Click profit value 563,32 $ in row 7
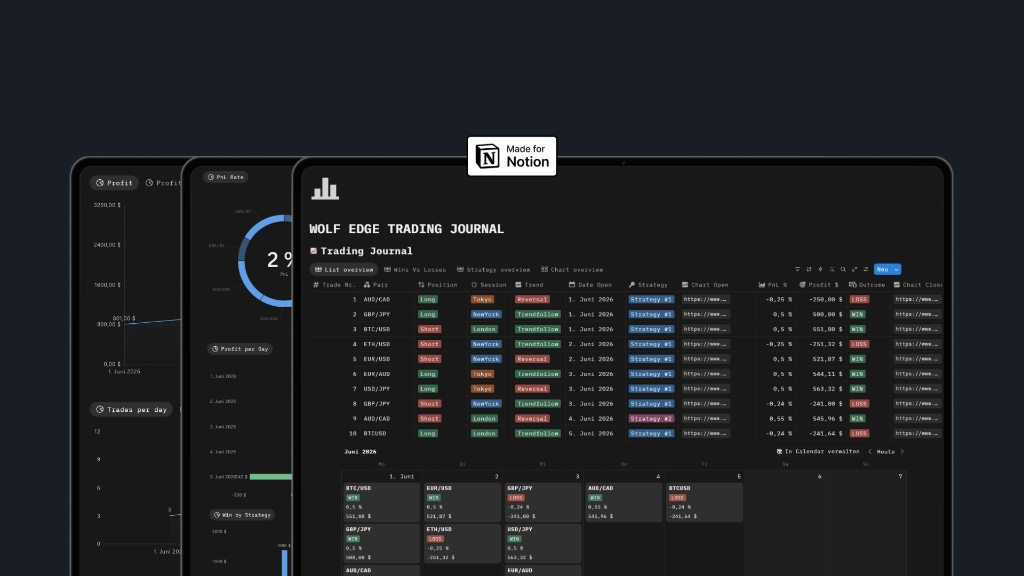This screenshot has height=576, width=1024. [825, 389]
